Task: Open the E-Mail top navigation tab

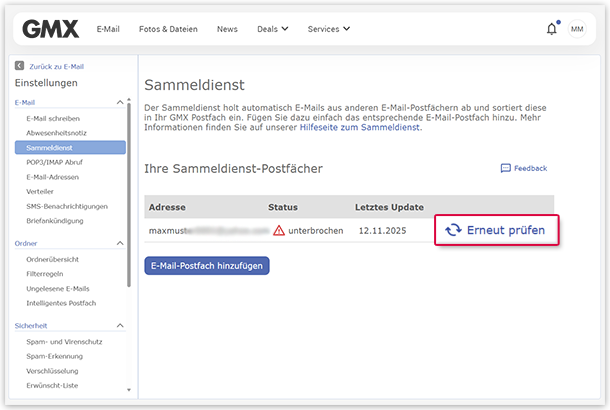Action: click(108, 29)
